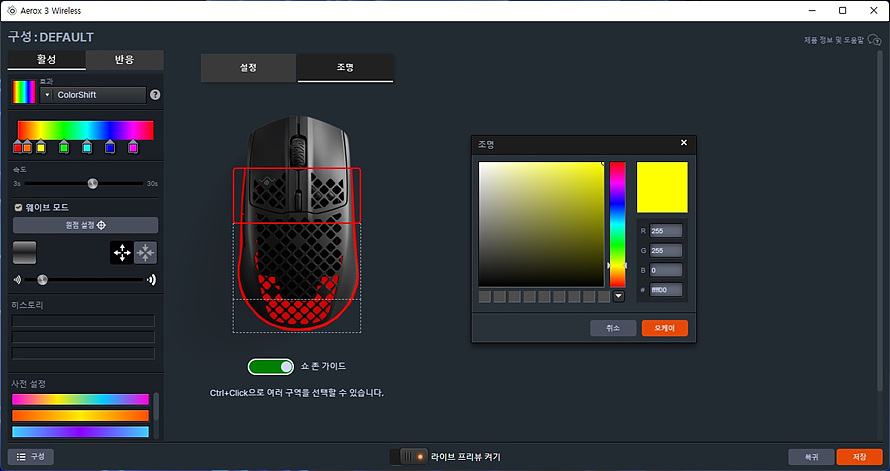This screenshot has height=471, width=890.
Task: Click the wave width slider handle
Action: 43,280
